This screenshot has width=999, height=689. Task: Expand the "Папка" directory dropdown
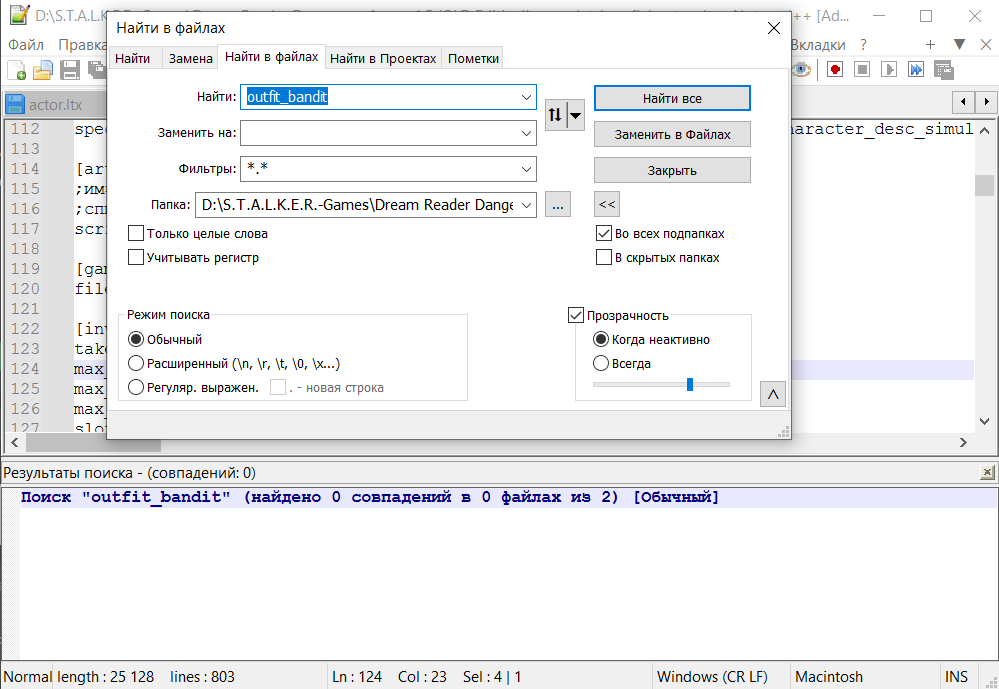526,205
